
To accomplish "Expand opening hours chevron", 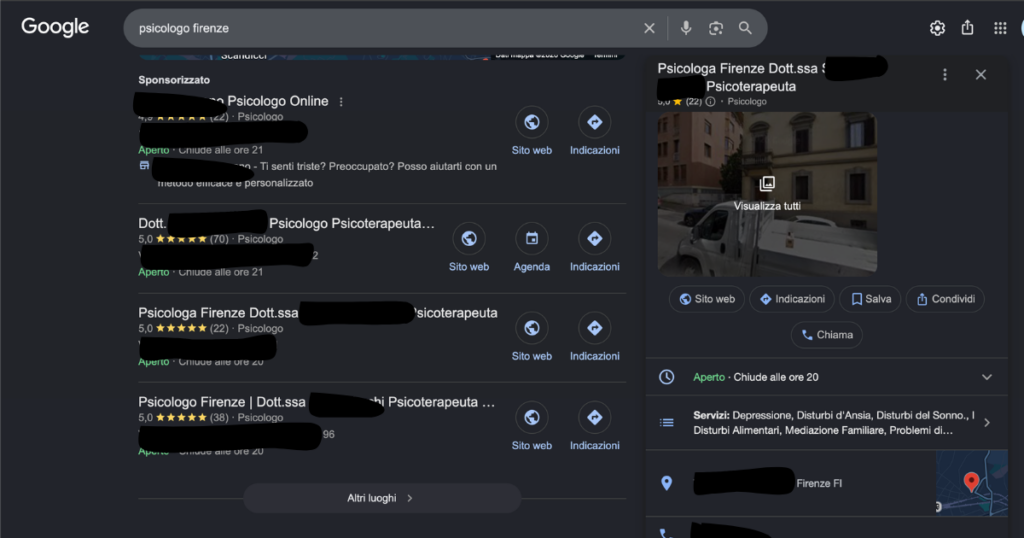I will (987, 377).
